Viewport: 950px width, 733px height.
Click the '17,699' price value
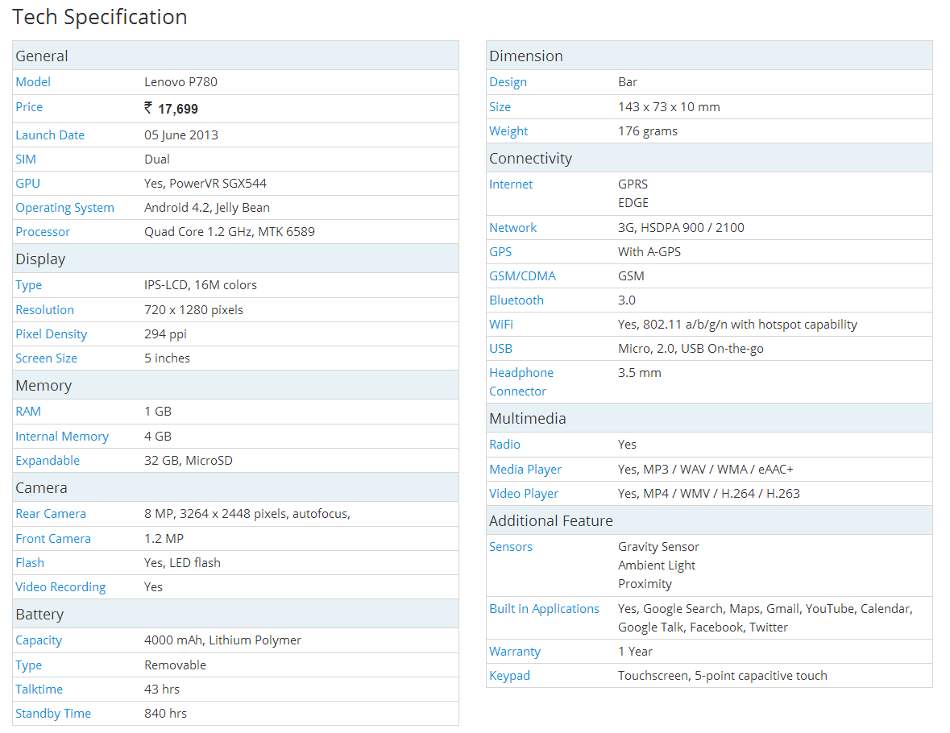178,109
